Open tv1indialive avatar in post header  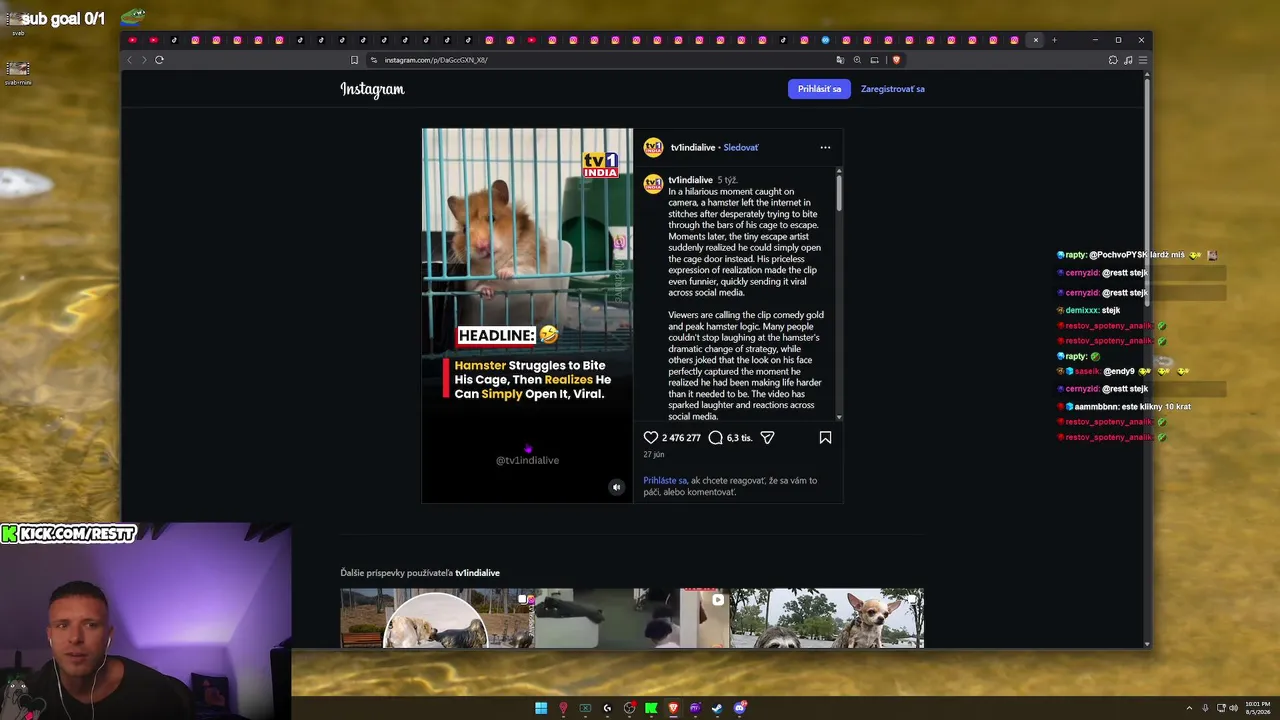[x=653, y=148]
